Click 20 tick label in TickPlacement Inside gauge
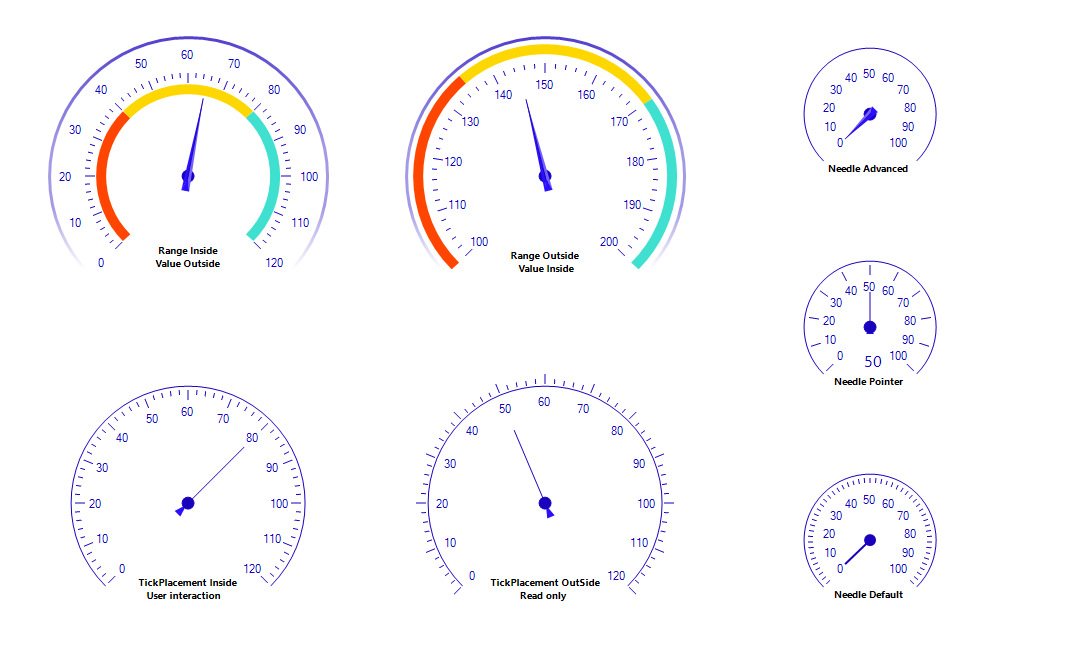1086x649 pixels. point(95,504)
